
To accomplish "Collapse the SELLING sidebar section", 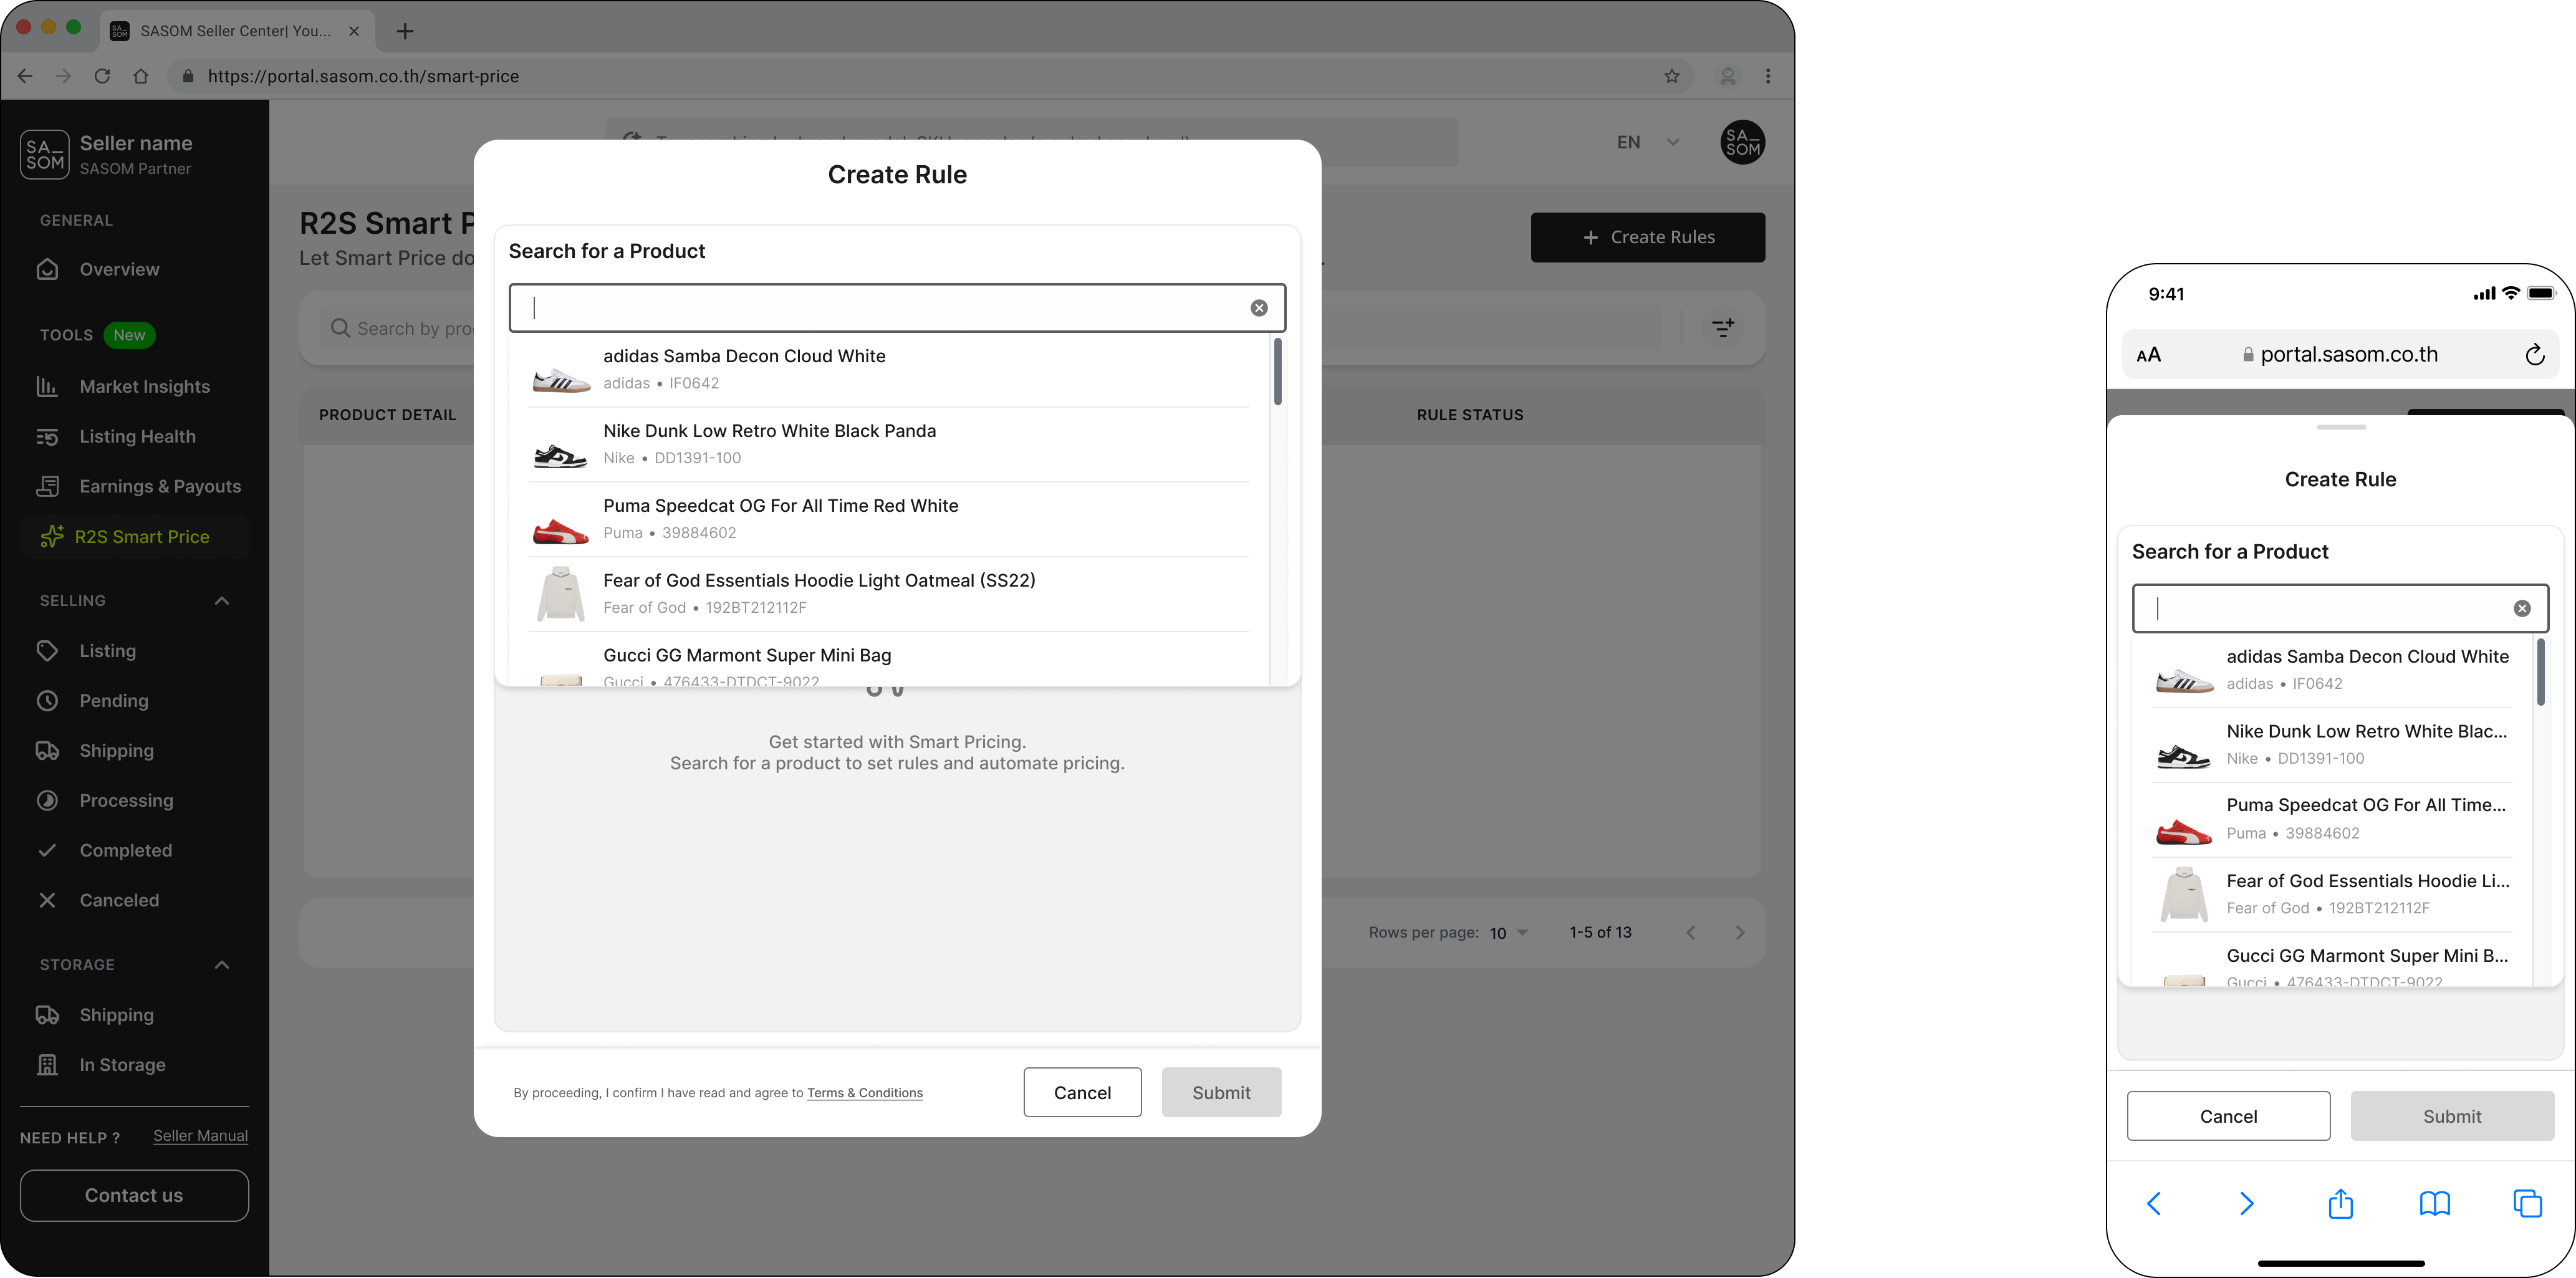I will (222, 601).
